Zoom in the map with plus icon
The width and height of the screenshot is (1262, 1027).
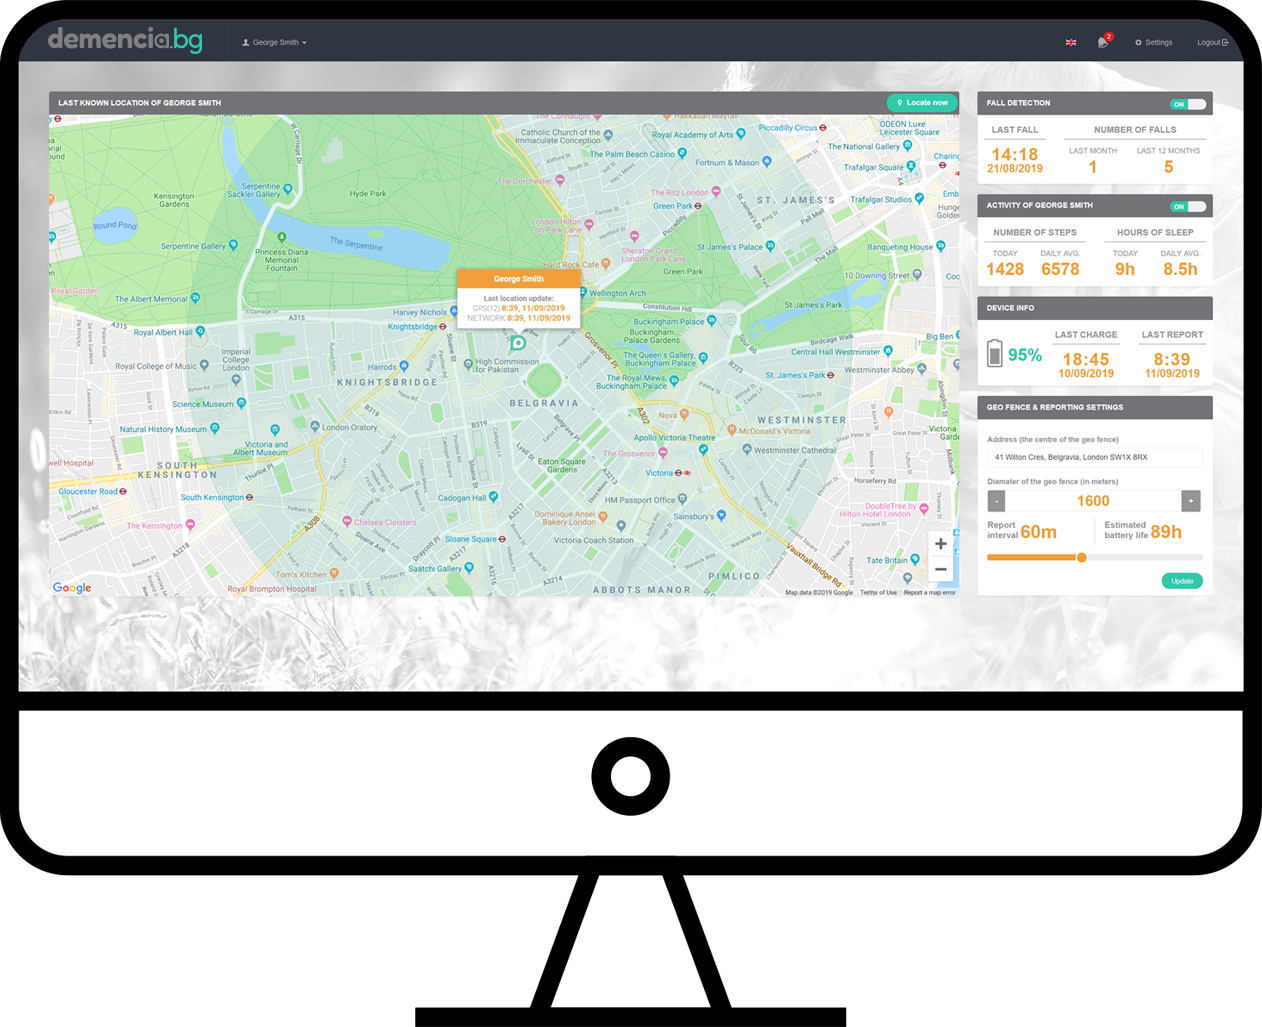940,544
